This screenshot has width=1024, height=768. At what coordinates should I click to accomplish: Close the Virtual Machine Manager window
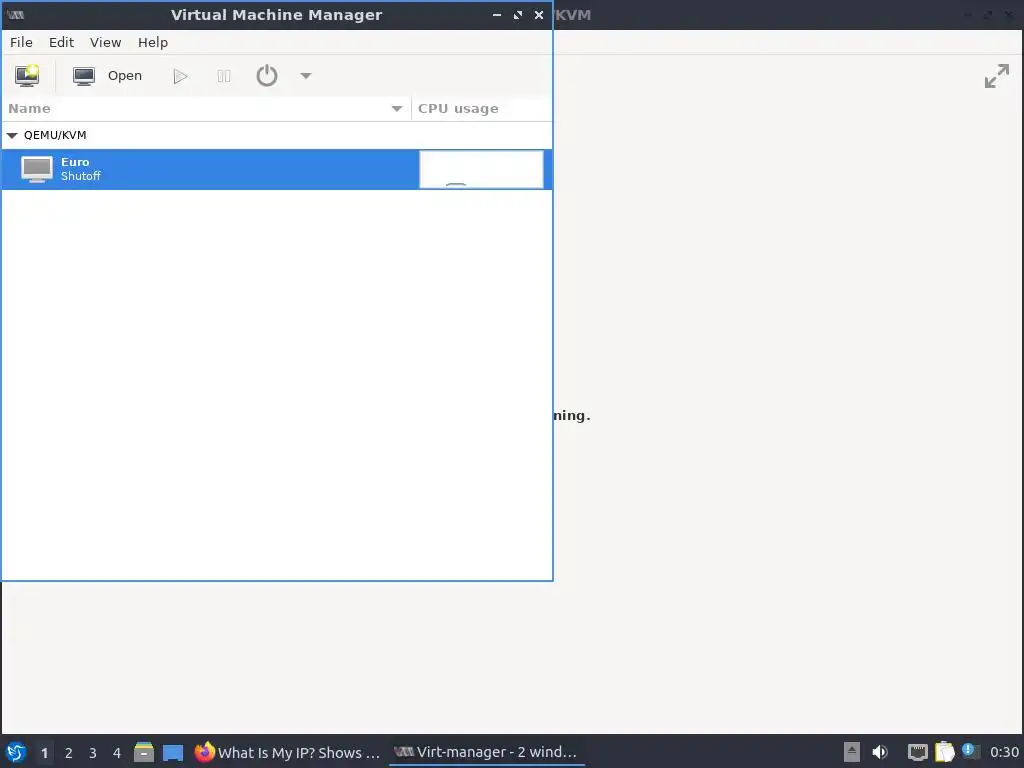pos(539,15)
